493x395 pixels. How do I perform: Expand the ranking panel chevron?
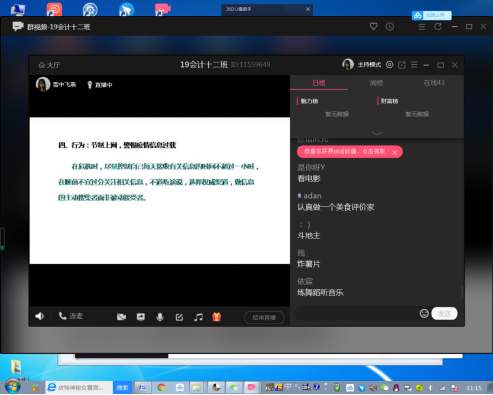tap(377, 133)
